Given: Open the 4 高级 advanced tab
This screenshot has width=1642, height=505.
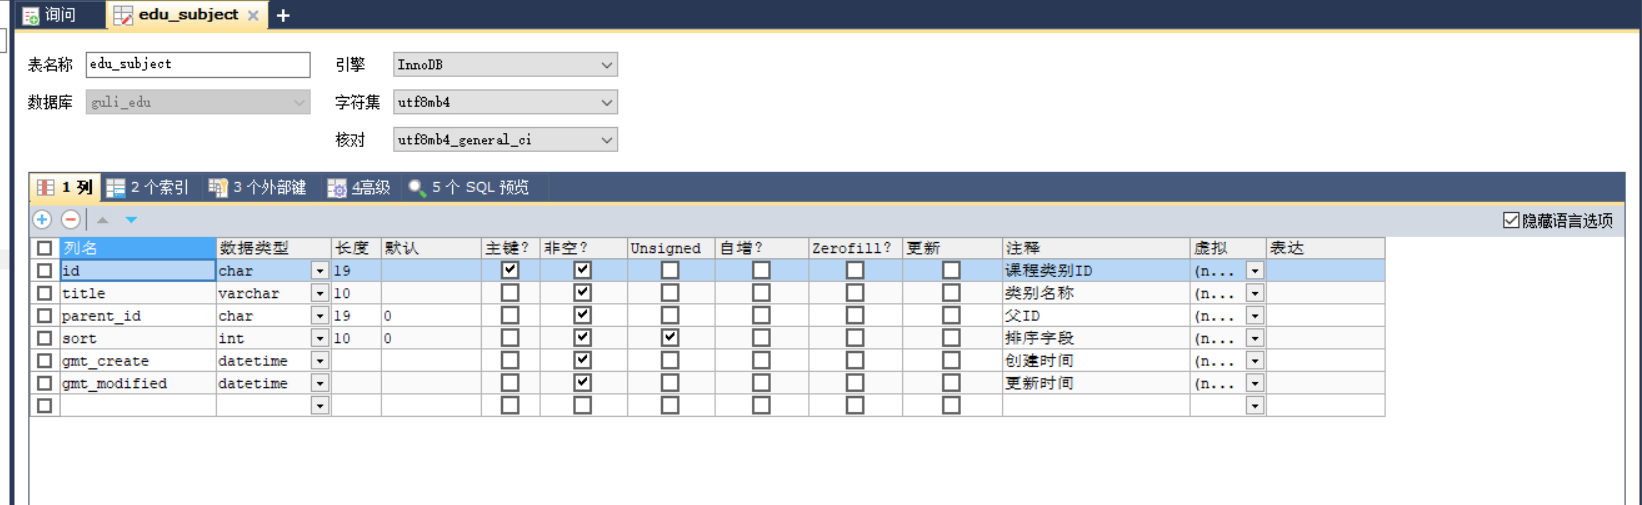Looking at the screenshot, I should tap(358, 187).
